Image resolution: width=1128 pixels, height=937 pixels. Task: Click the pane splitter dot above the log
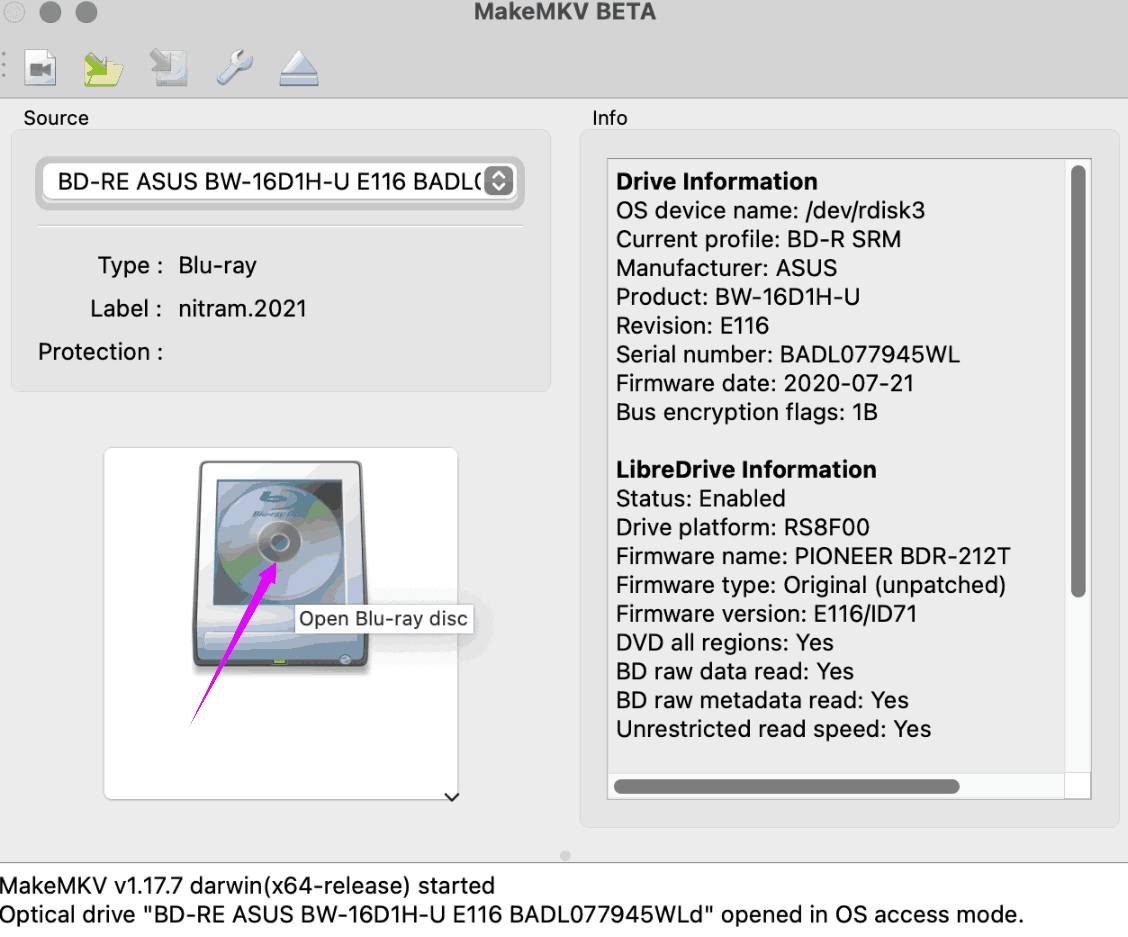(565, 856)
